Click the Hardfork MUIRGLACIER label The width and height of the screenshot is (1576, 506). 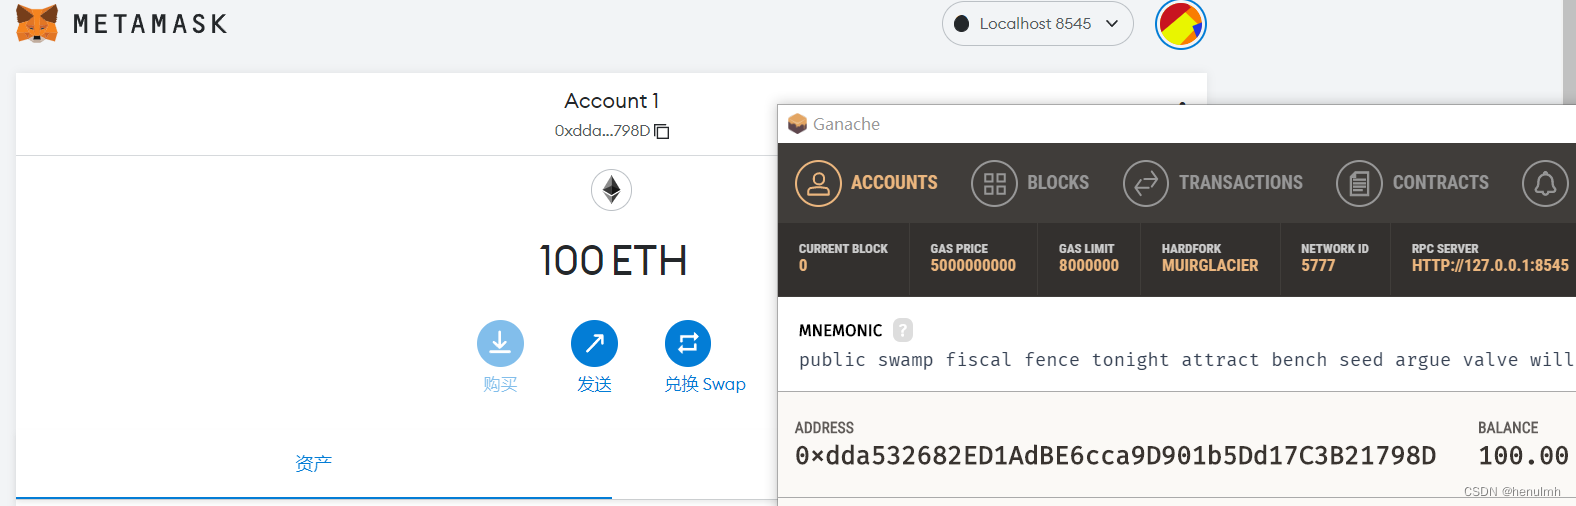[x=1210, y=266]
